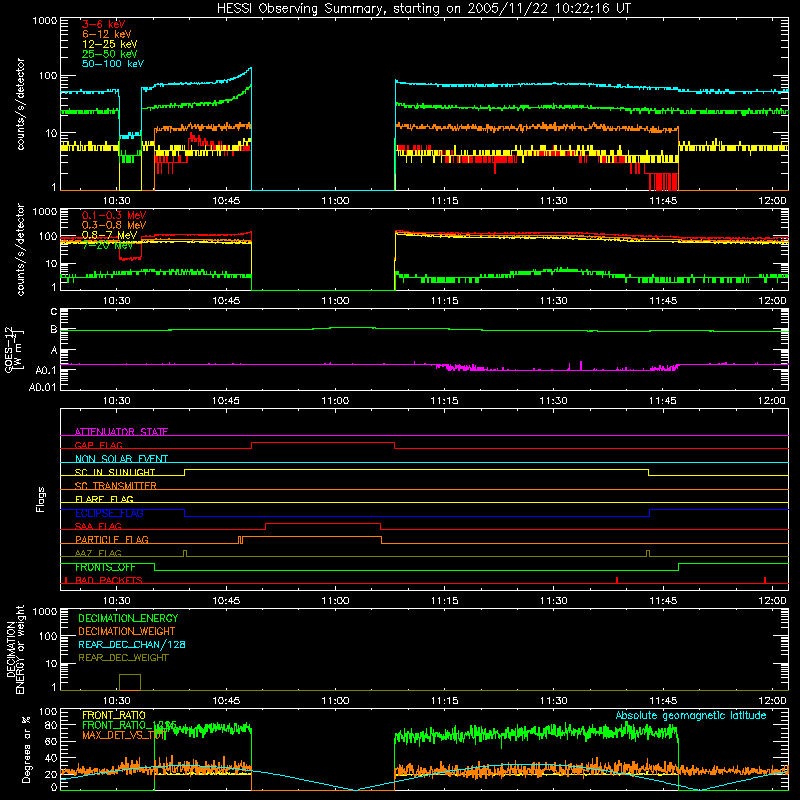Click the DECIMATION_ENERGY legend label
Screen dimensions: 800x800
coord(128,618)
